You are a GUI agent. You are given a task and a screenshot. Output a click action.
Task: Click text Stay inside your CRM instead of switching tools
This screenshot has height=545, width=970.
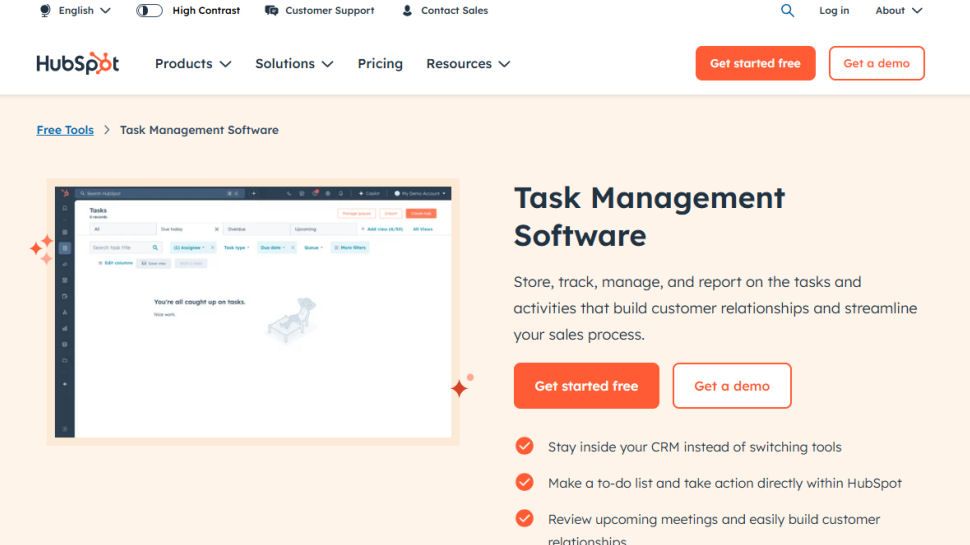click(x=695, y=447)
